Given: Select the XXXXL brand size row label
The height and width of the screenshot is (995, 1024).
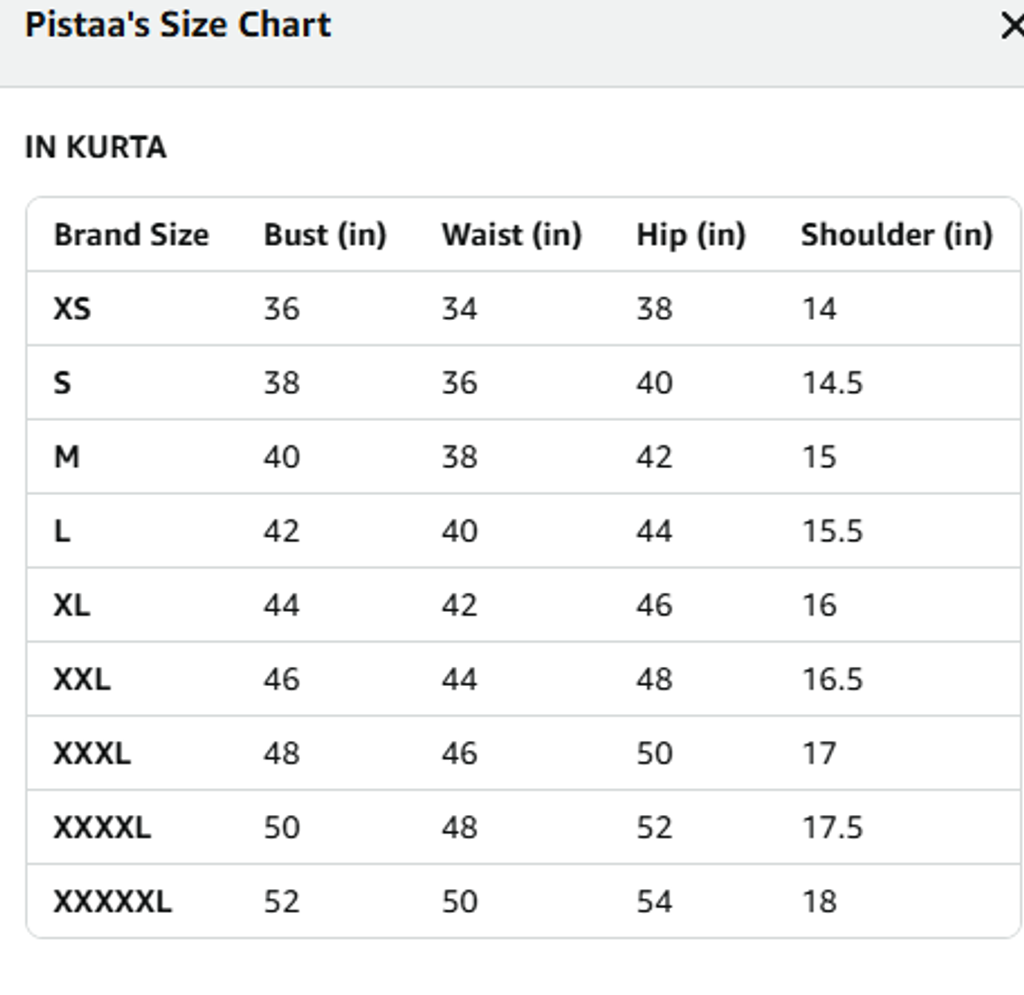Looking at the screenshot, I should click(102, 827).
